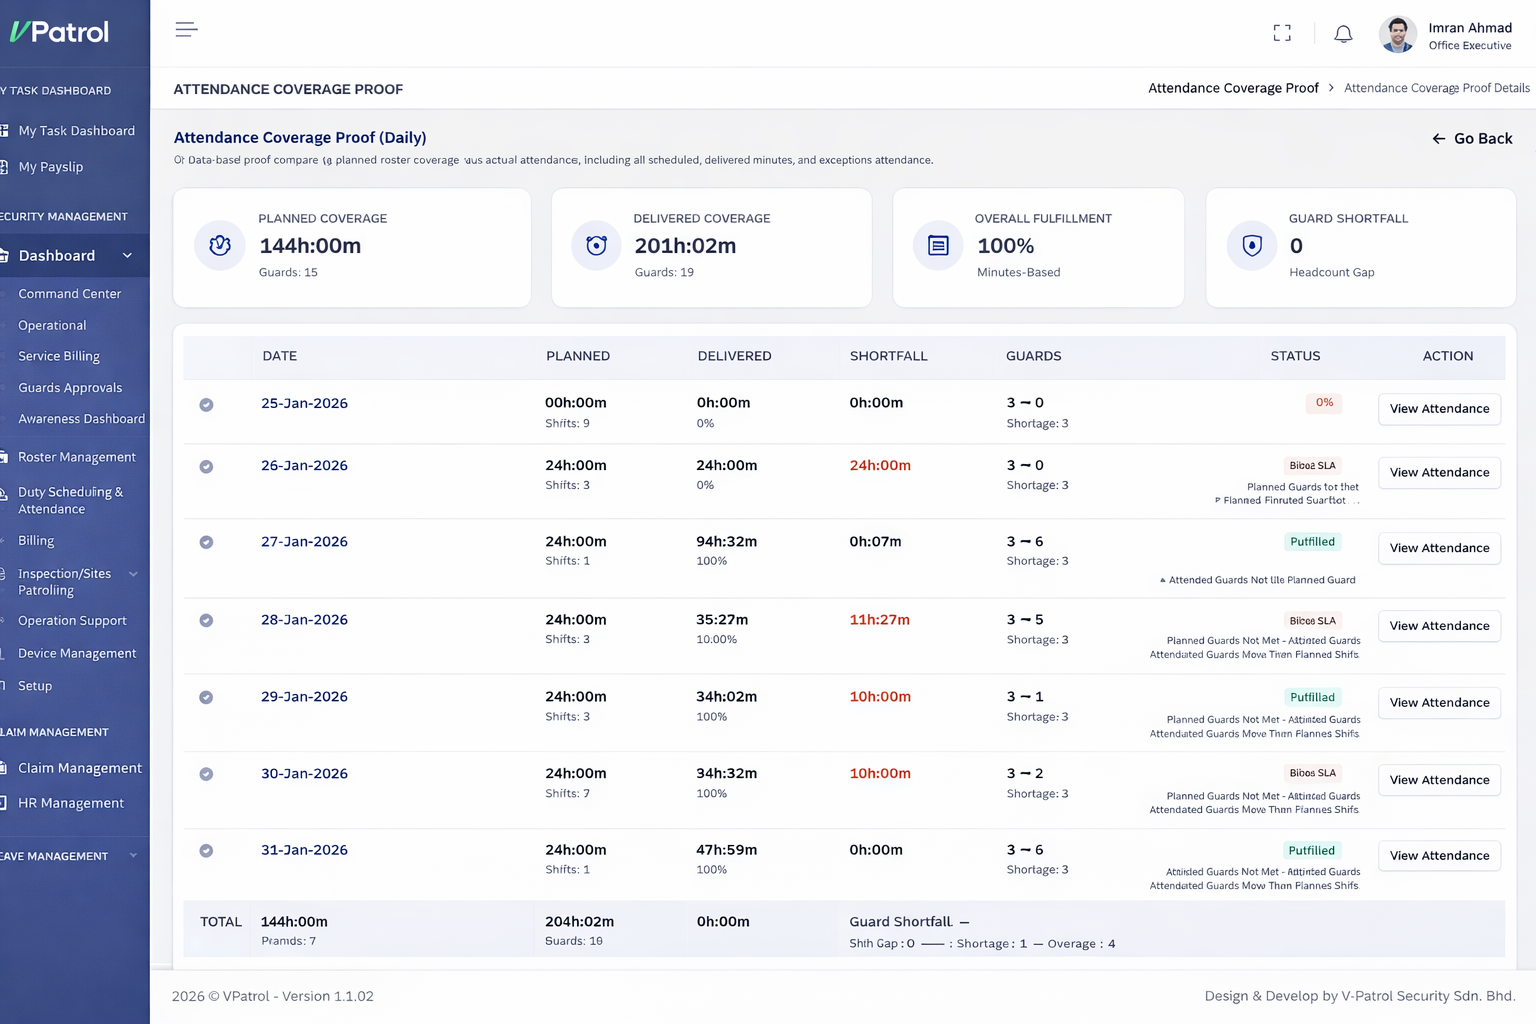Toggle the check circle on 28-Jan-2026 row
Viewport: 1536px width, 1024px height.
(206, 620)
